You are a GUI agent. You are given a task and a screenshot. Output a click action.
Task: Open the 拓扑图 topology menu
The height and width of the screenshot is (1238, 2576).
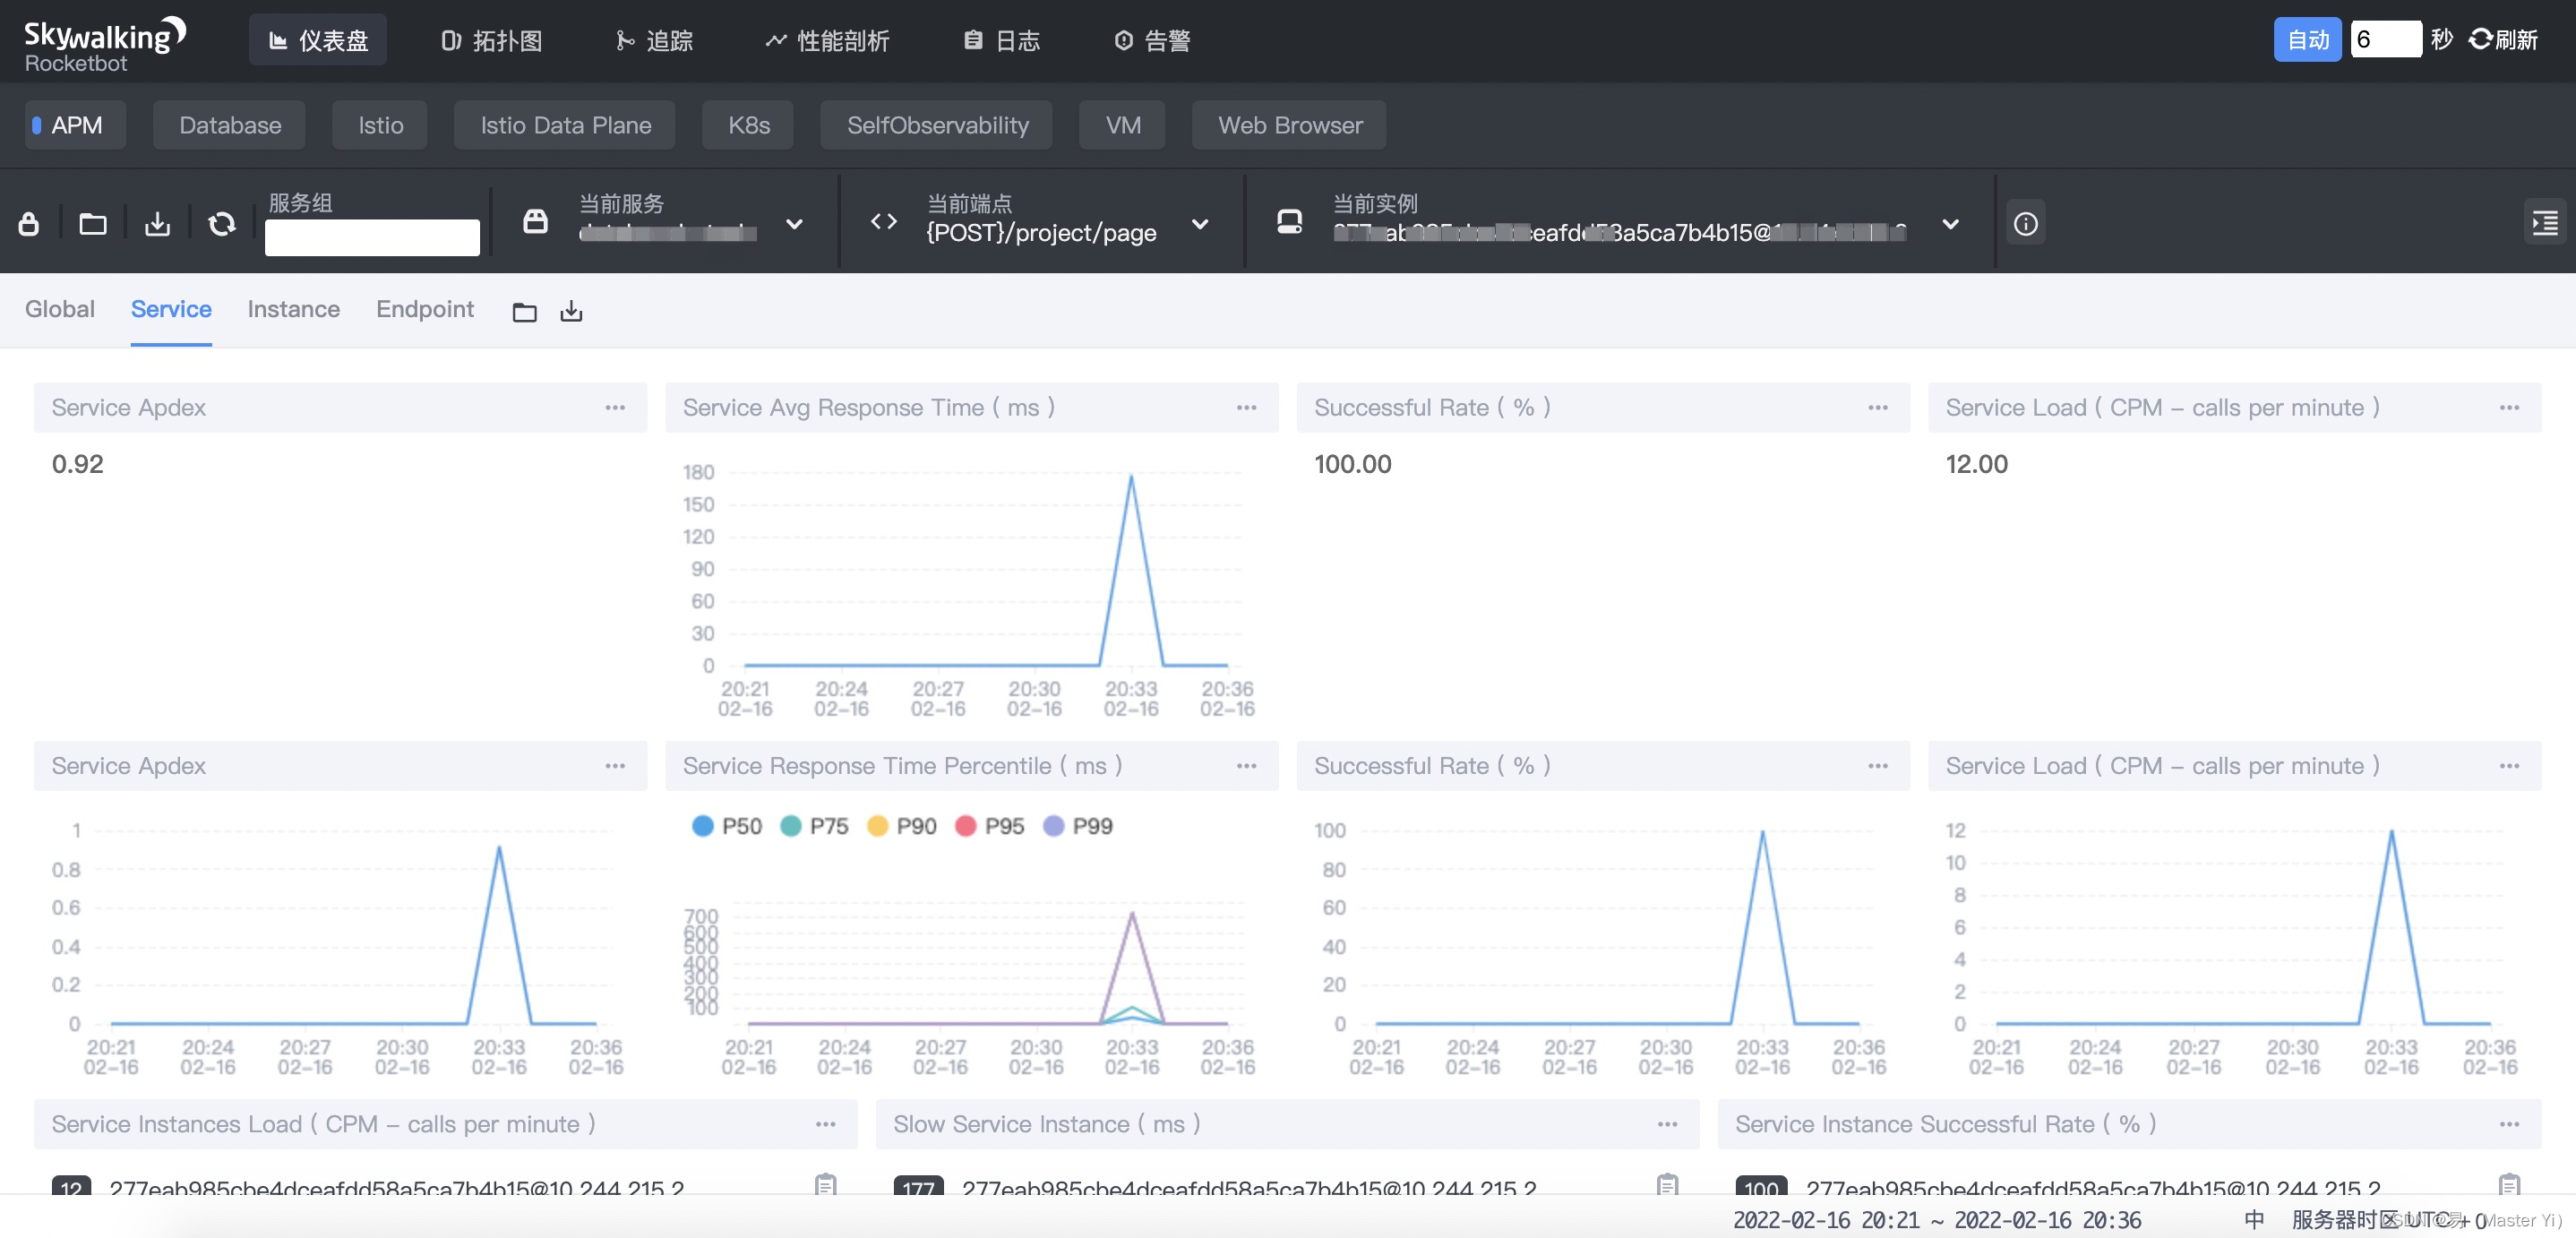(x=491, y=40)
